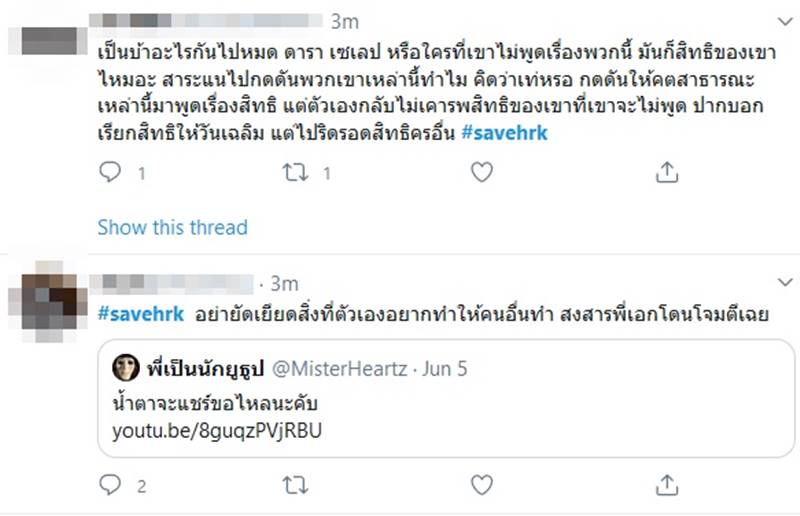Screen dimensions: 800x516
Task: Open second tweet author's profile picture
Action: 48,290
